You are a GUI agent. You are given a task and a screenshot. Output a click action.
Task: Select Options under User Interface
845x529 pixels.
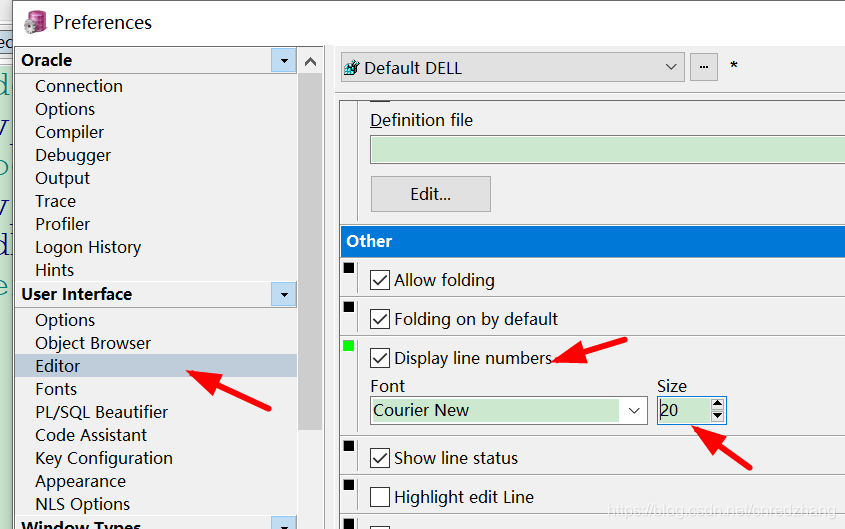pyautogui.click(x=65, y=321)
